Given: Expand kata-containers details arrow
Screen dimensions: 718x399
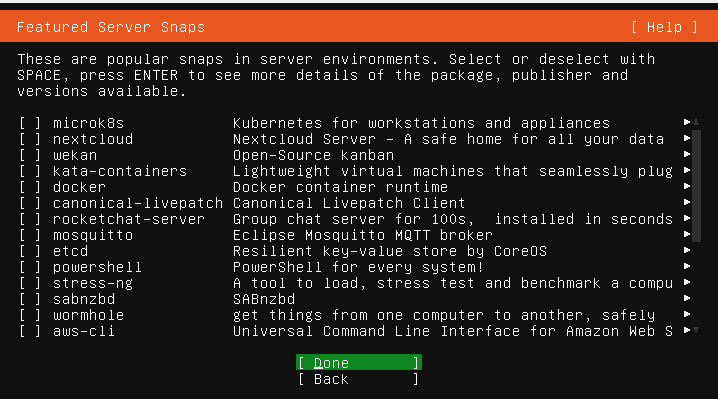Looking at the screenshot, I should point(687,170).
